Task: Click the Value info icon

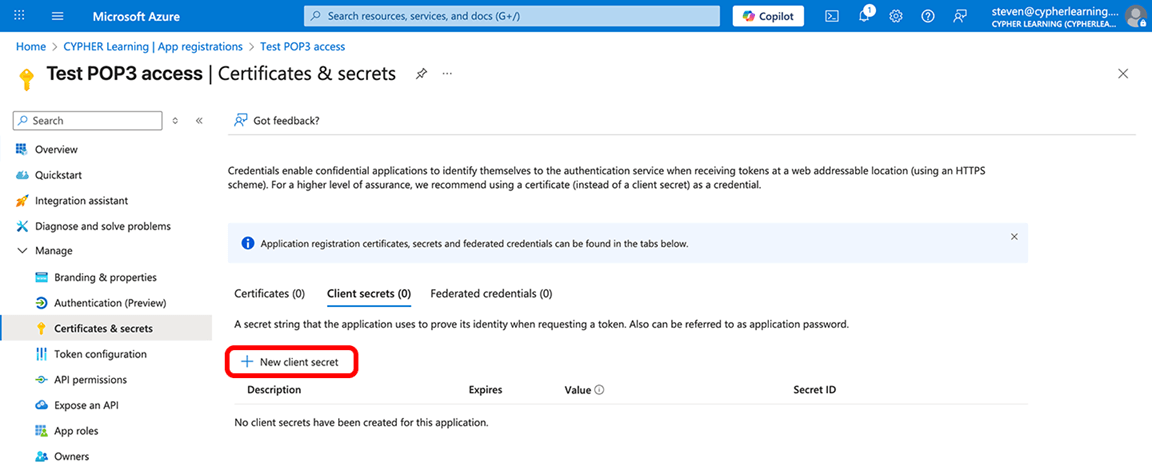Action: coord(599,390)
